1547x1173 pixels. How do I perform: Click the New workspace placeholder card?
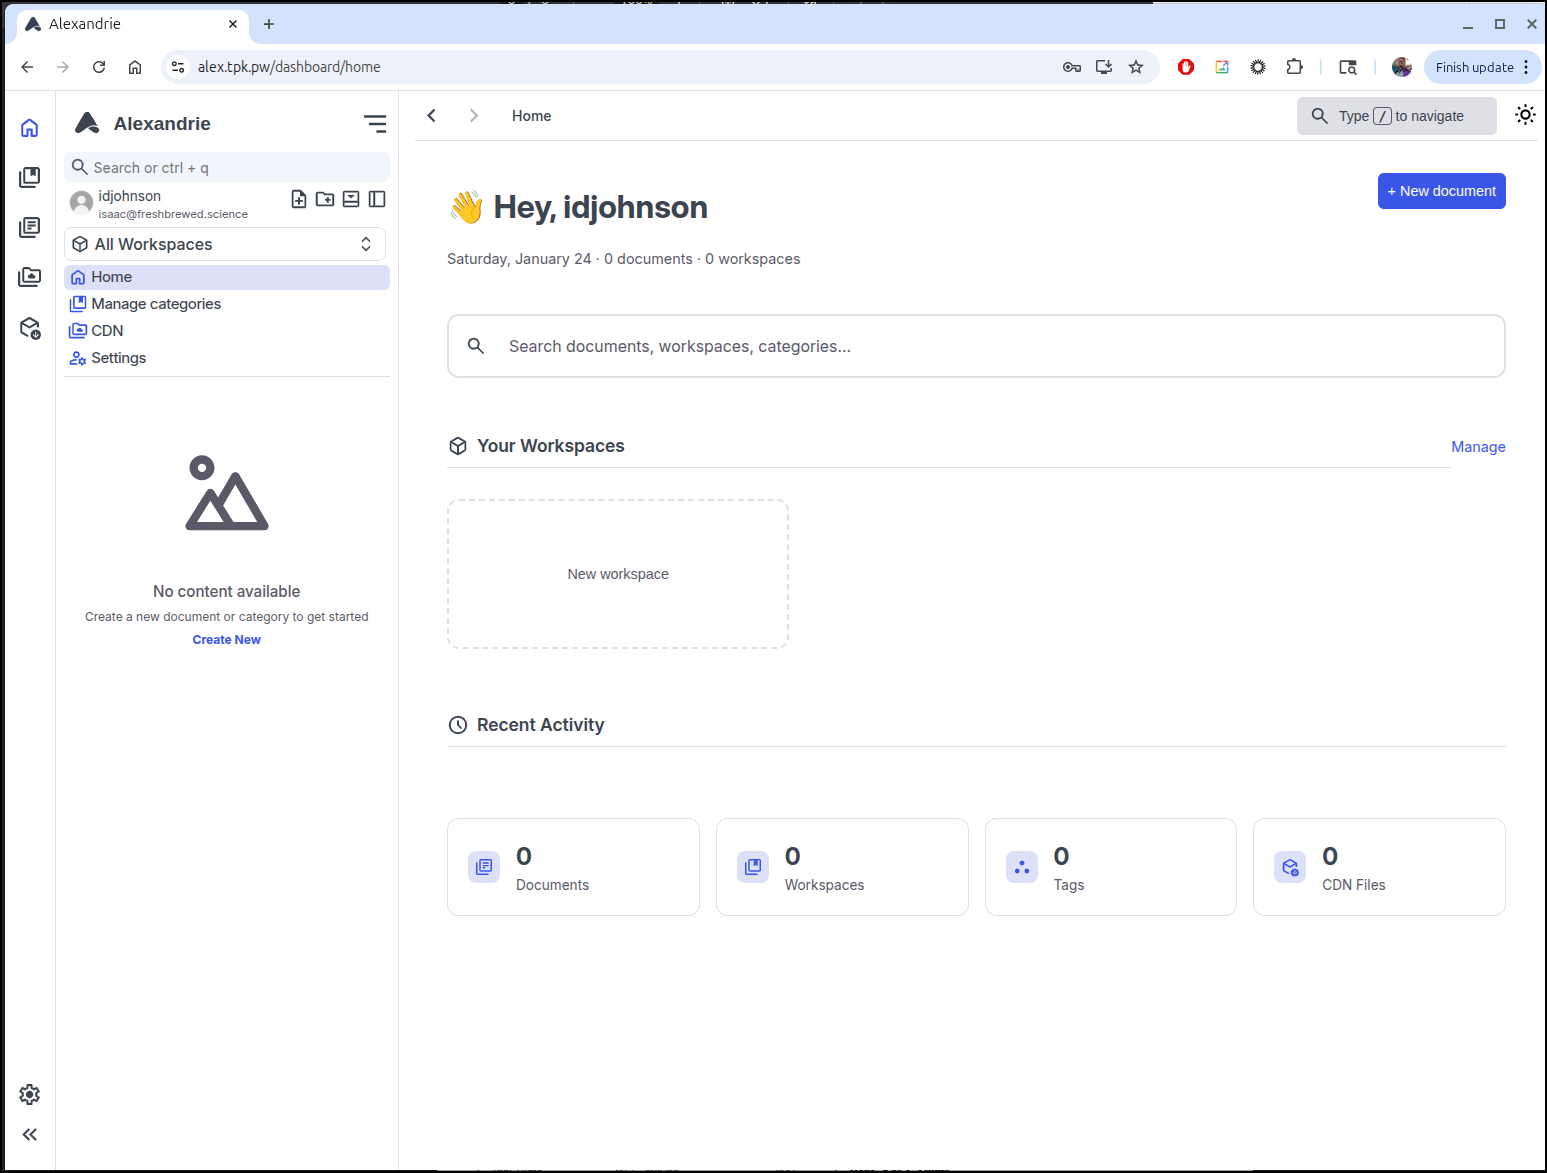(618, 574)
